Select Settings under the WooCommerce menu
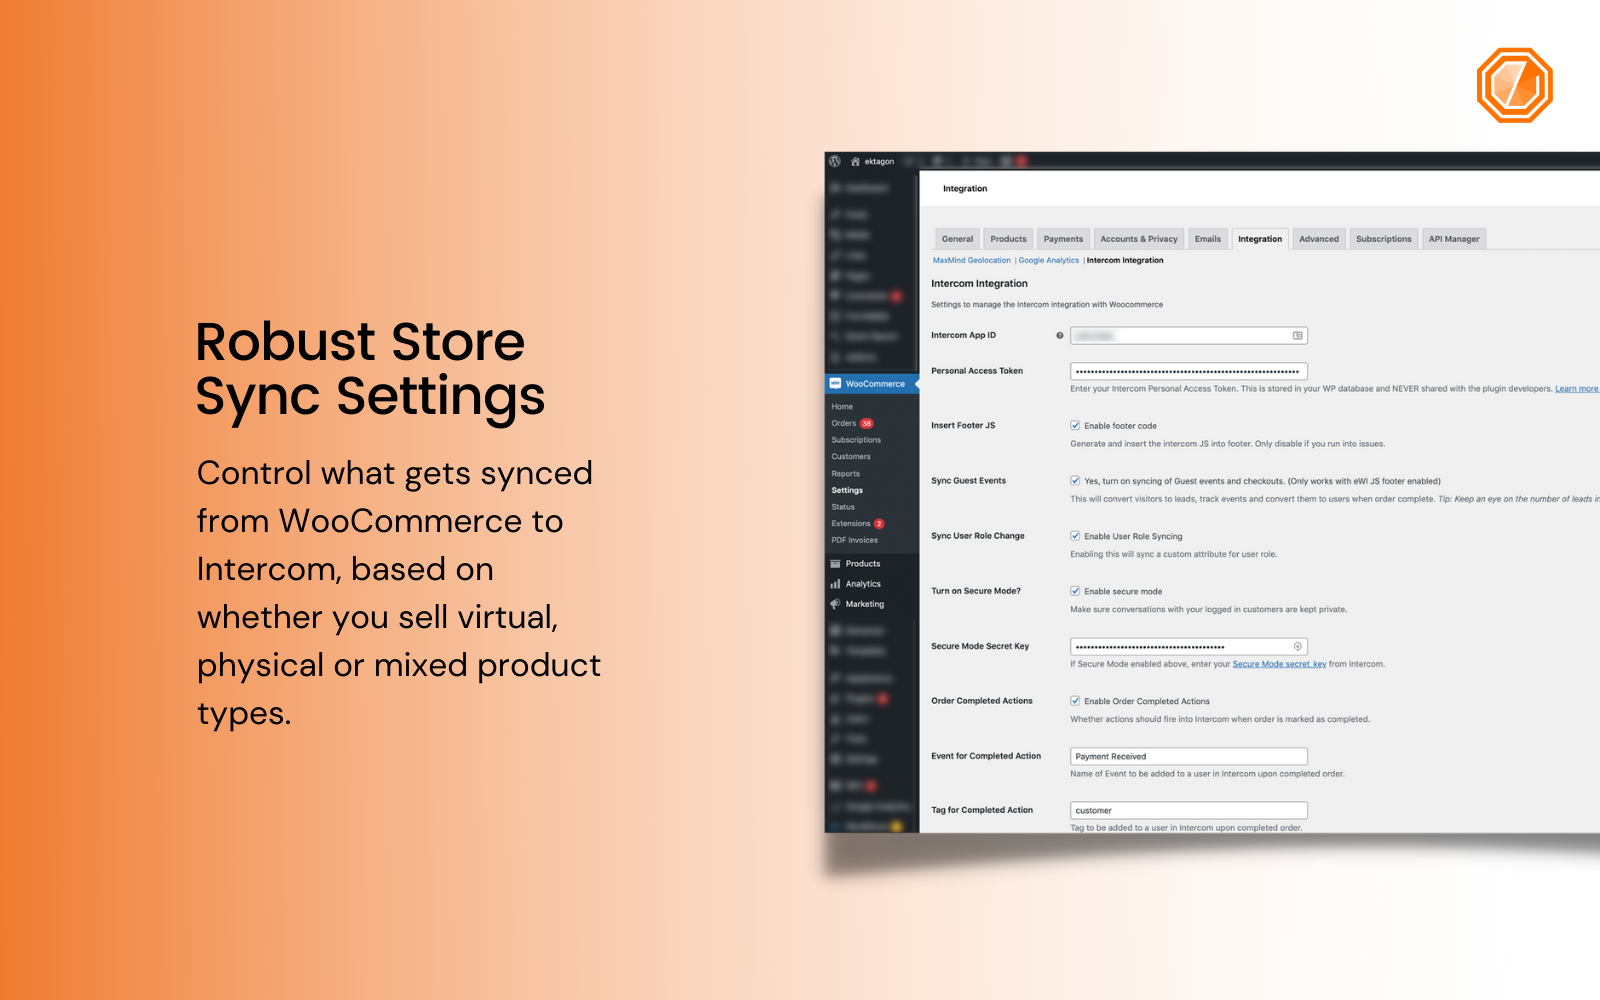 [846, 490]
